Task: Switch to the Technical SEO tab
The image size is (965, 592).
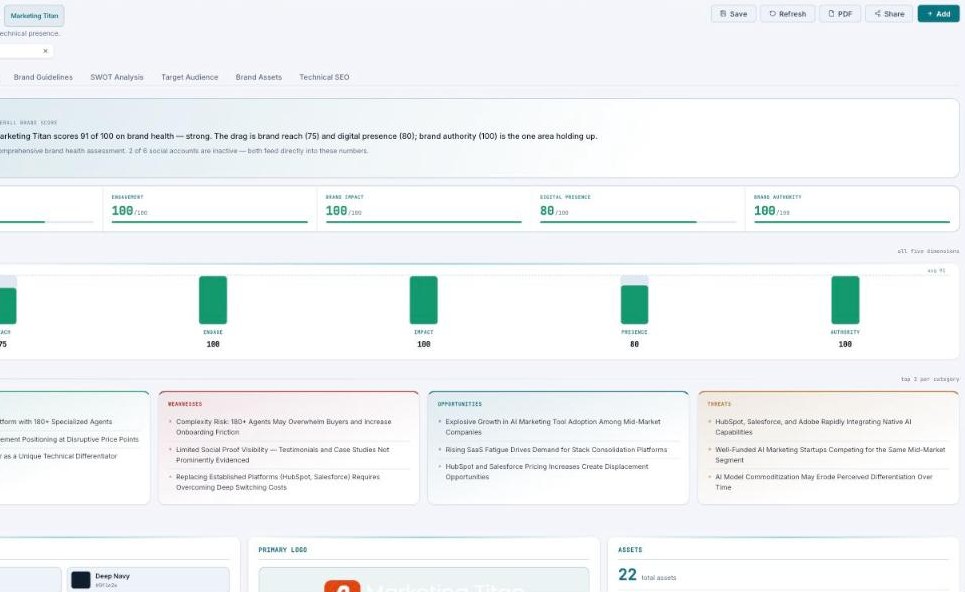Action: 324,77
